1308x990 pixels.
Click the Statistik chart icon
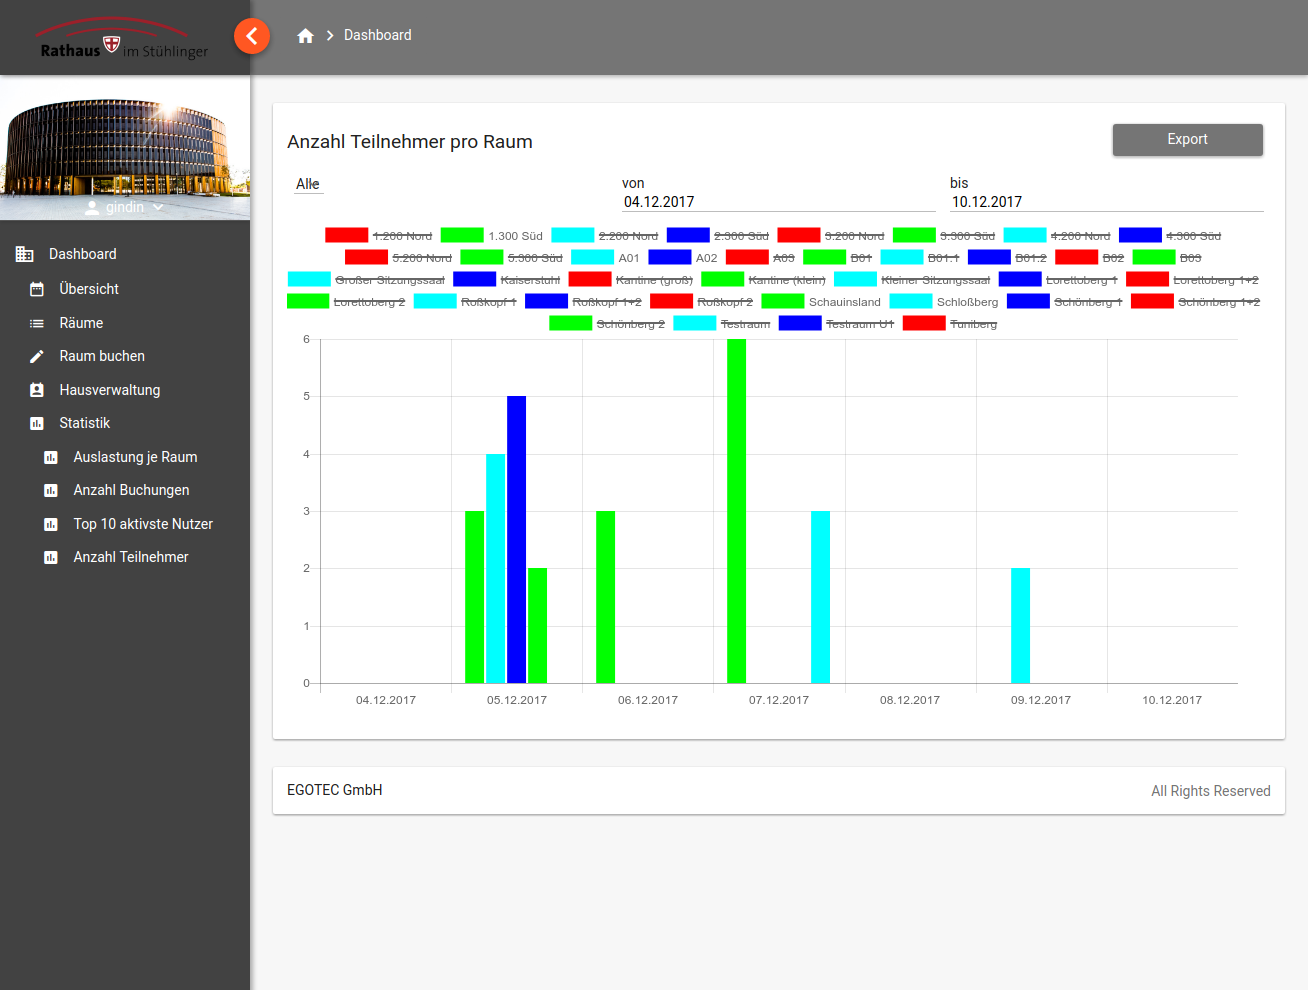click(x=37, y=423)
